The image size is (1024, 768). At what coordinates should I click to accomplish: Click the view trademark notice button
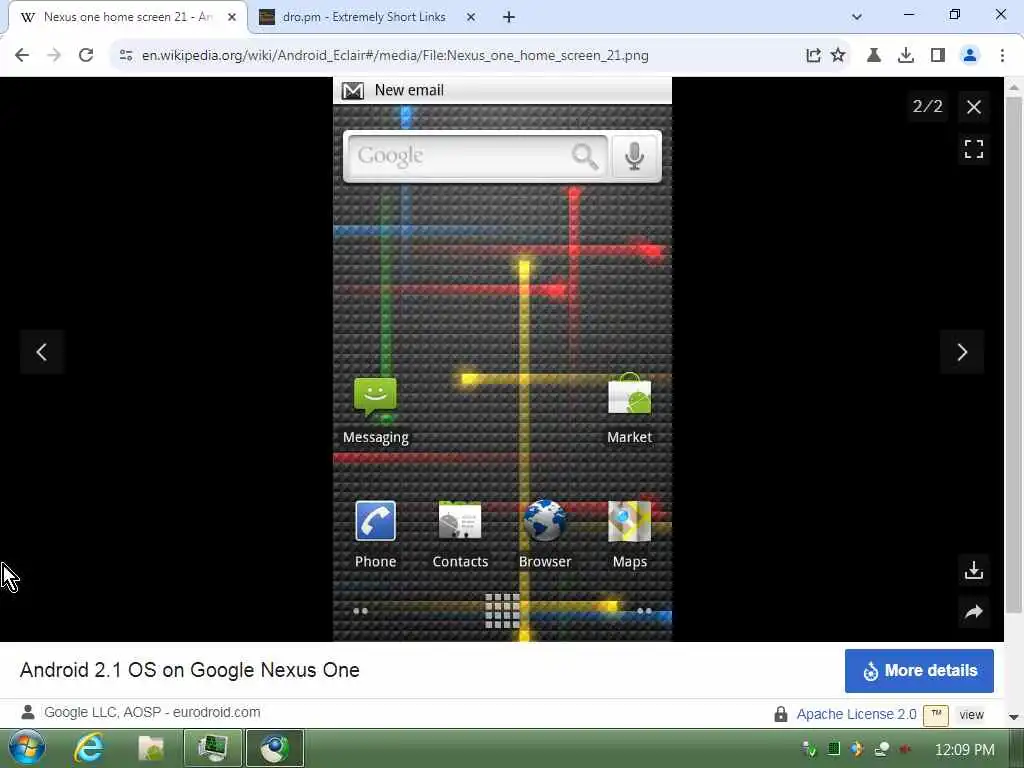971,714
